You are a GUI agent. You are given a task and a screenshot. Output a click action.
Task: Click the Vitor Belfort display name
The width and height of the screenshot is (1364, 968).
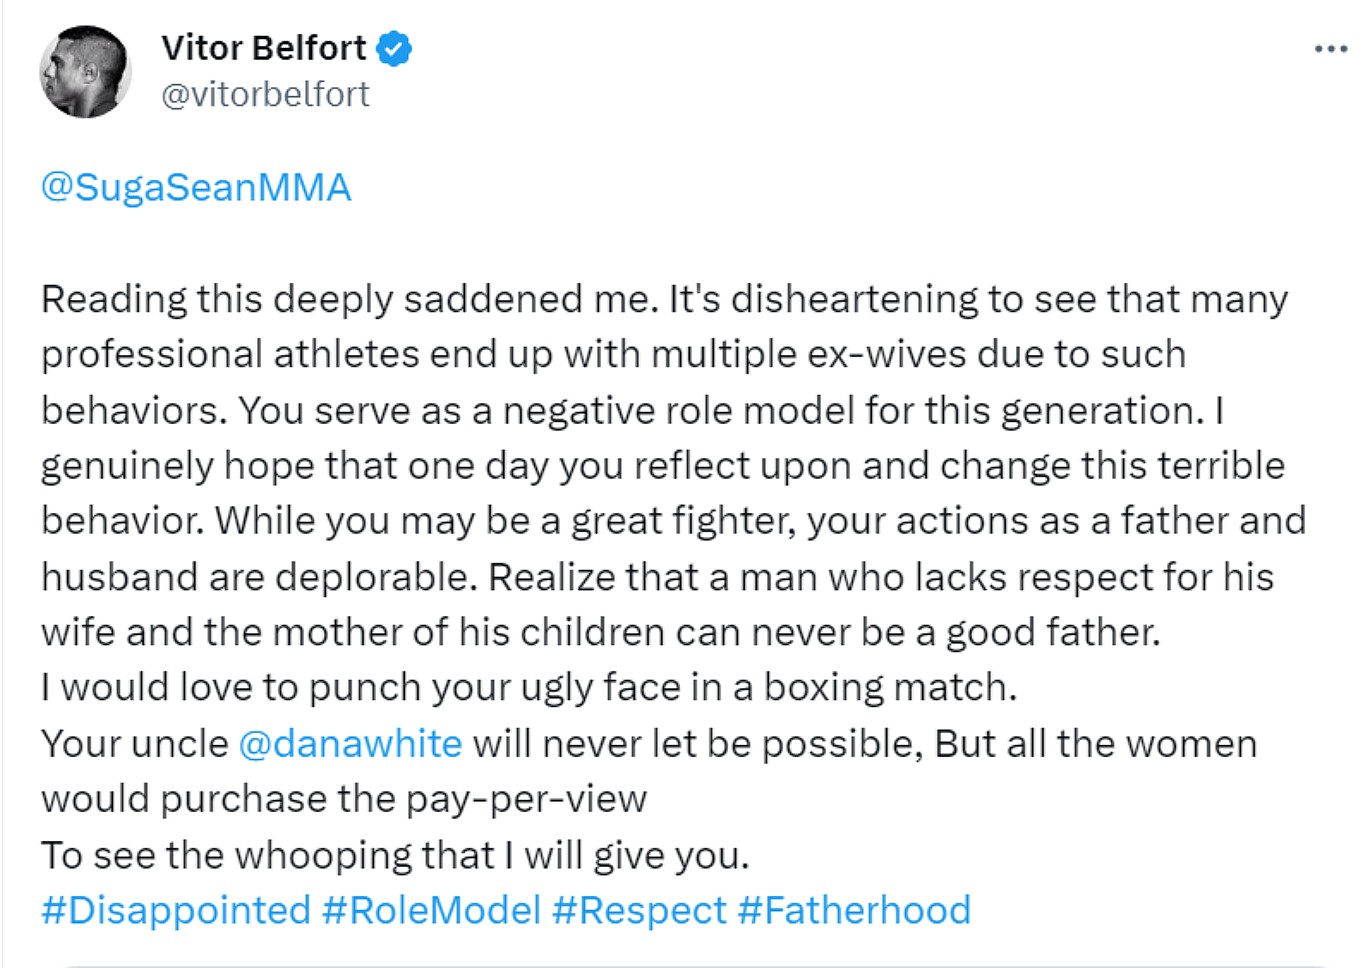point(264,48)
